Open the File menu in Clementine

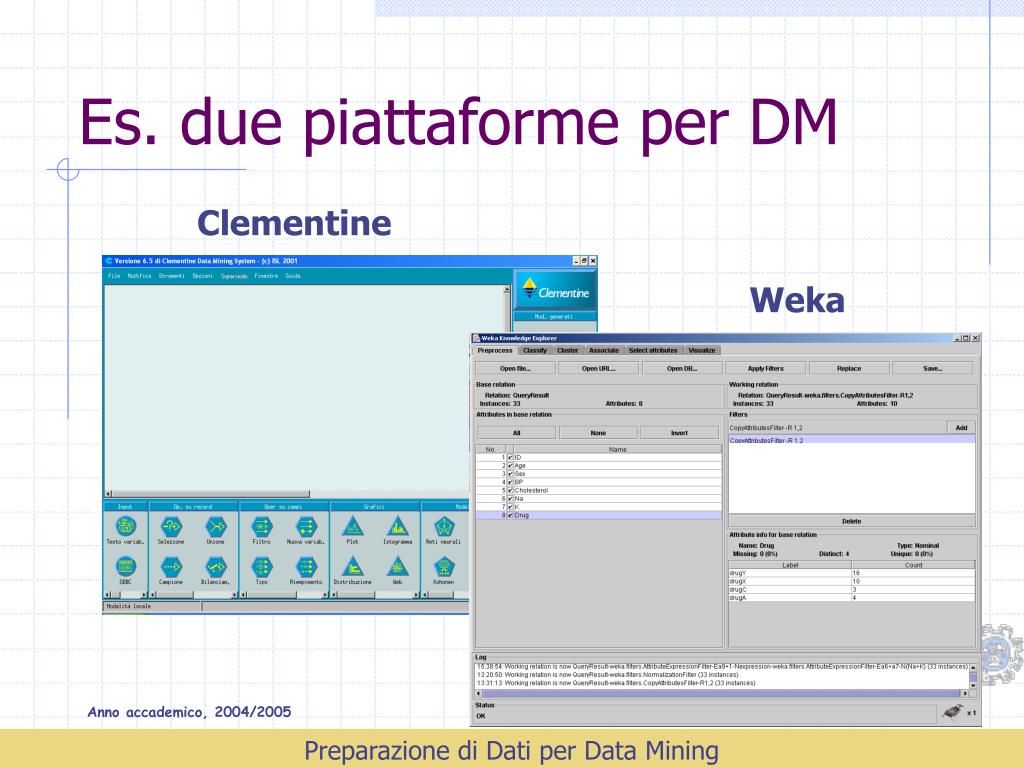114,276
